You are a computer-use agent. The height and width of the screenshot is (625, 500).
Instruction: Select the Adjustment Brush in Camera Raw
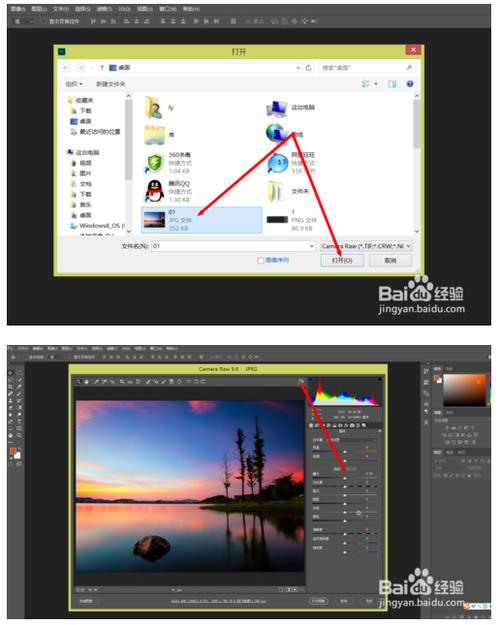163,381
